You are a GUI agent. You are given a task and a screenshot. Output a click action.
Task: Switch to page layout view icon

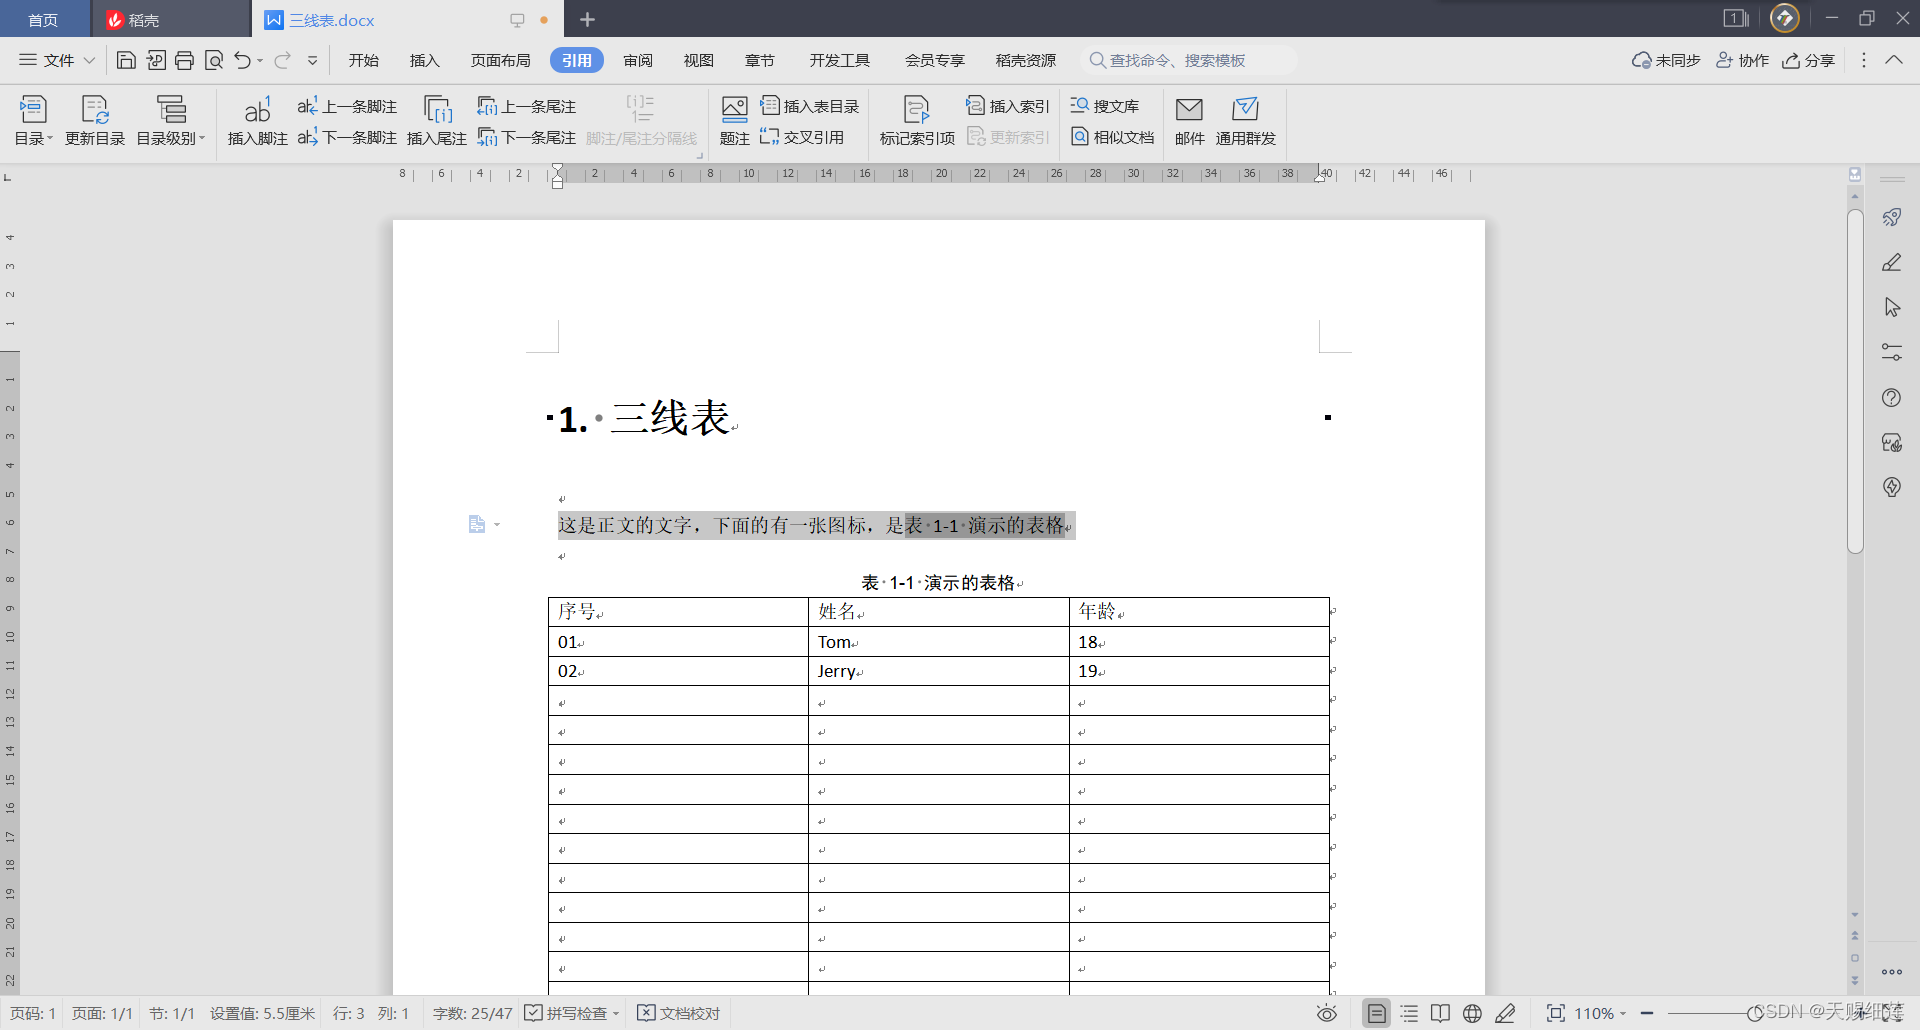point(1377,1013)
